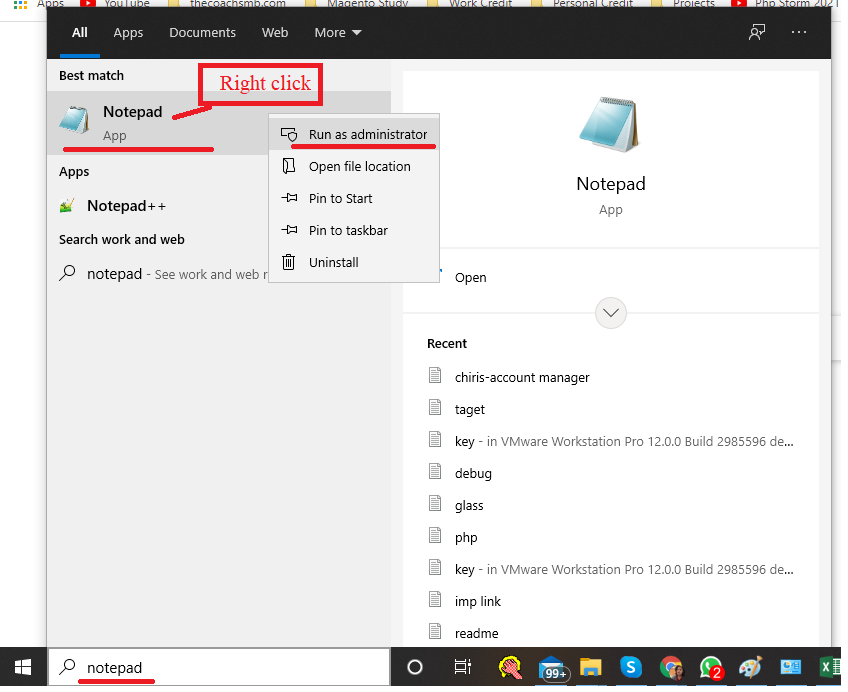Screen dimensions: 848x692
Task: Switch to the Apps search tab
Action: coord(128,33)
